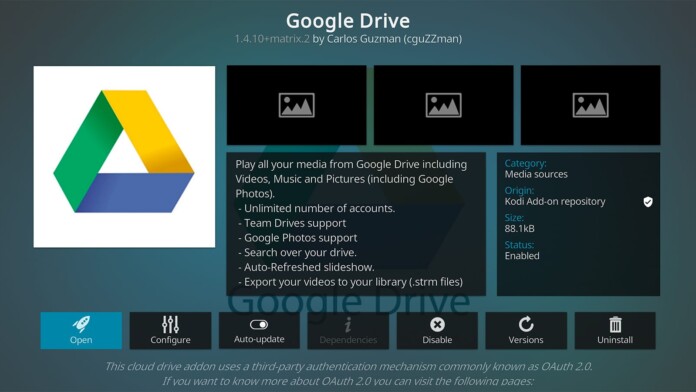Image resolution: width=696 pixels, height=392 pixels.
Task: Click the Size label
Action: [x=514, y=218]
